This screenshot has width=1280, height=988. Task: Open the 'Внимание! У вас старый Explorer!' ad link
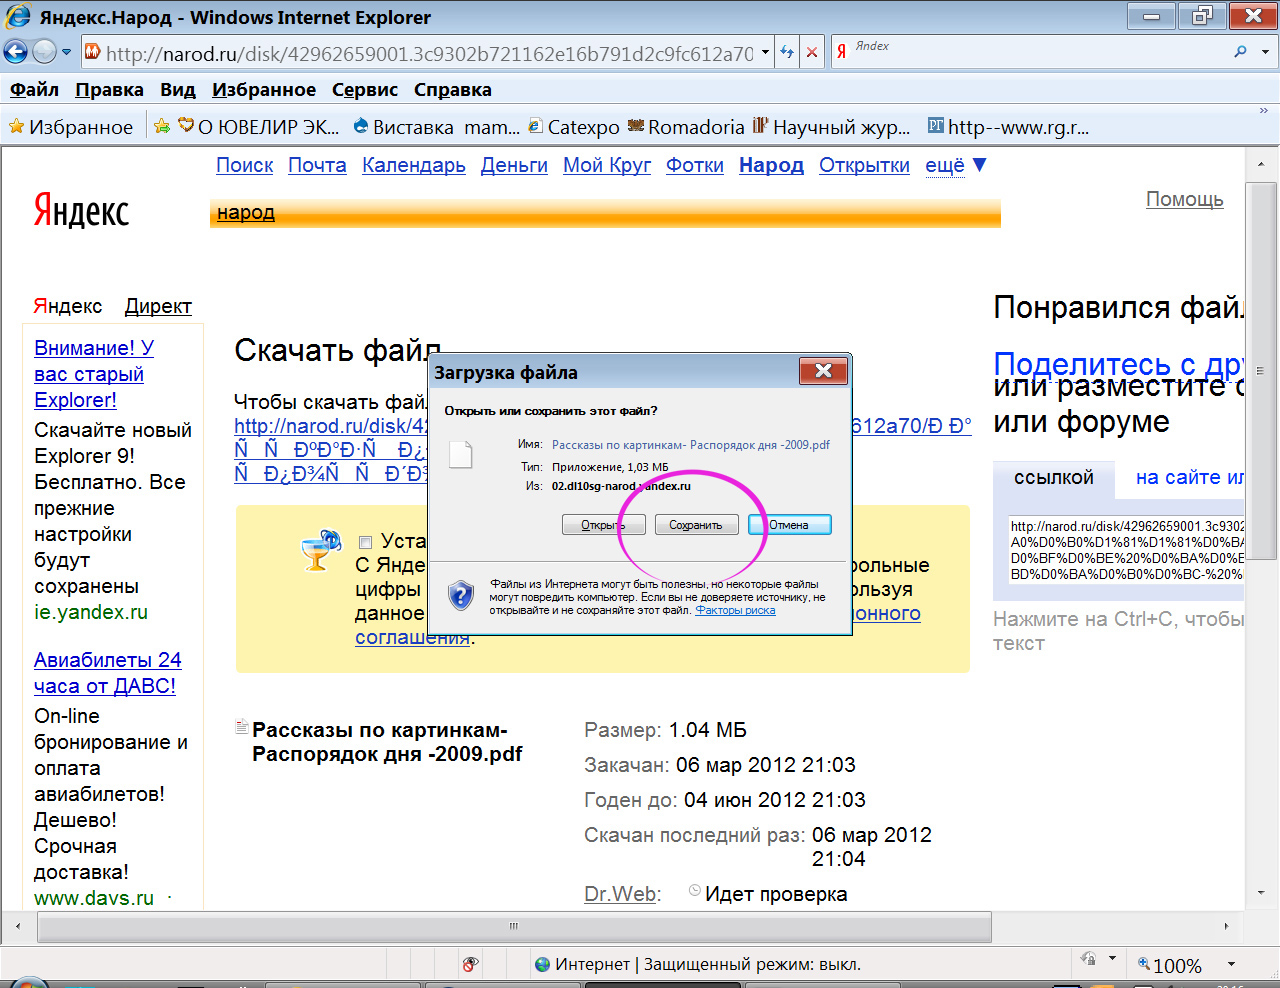coord(94,374)
